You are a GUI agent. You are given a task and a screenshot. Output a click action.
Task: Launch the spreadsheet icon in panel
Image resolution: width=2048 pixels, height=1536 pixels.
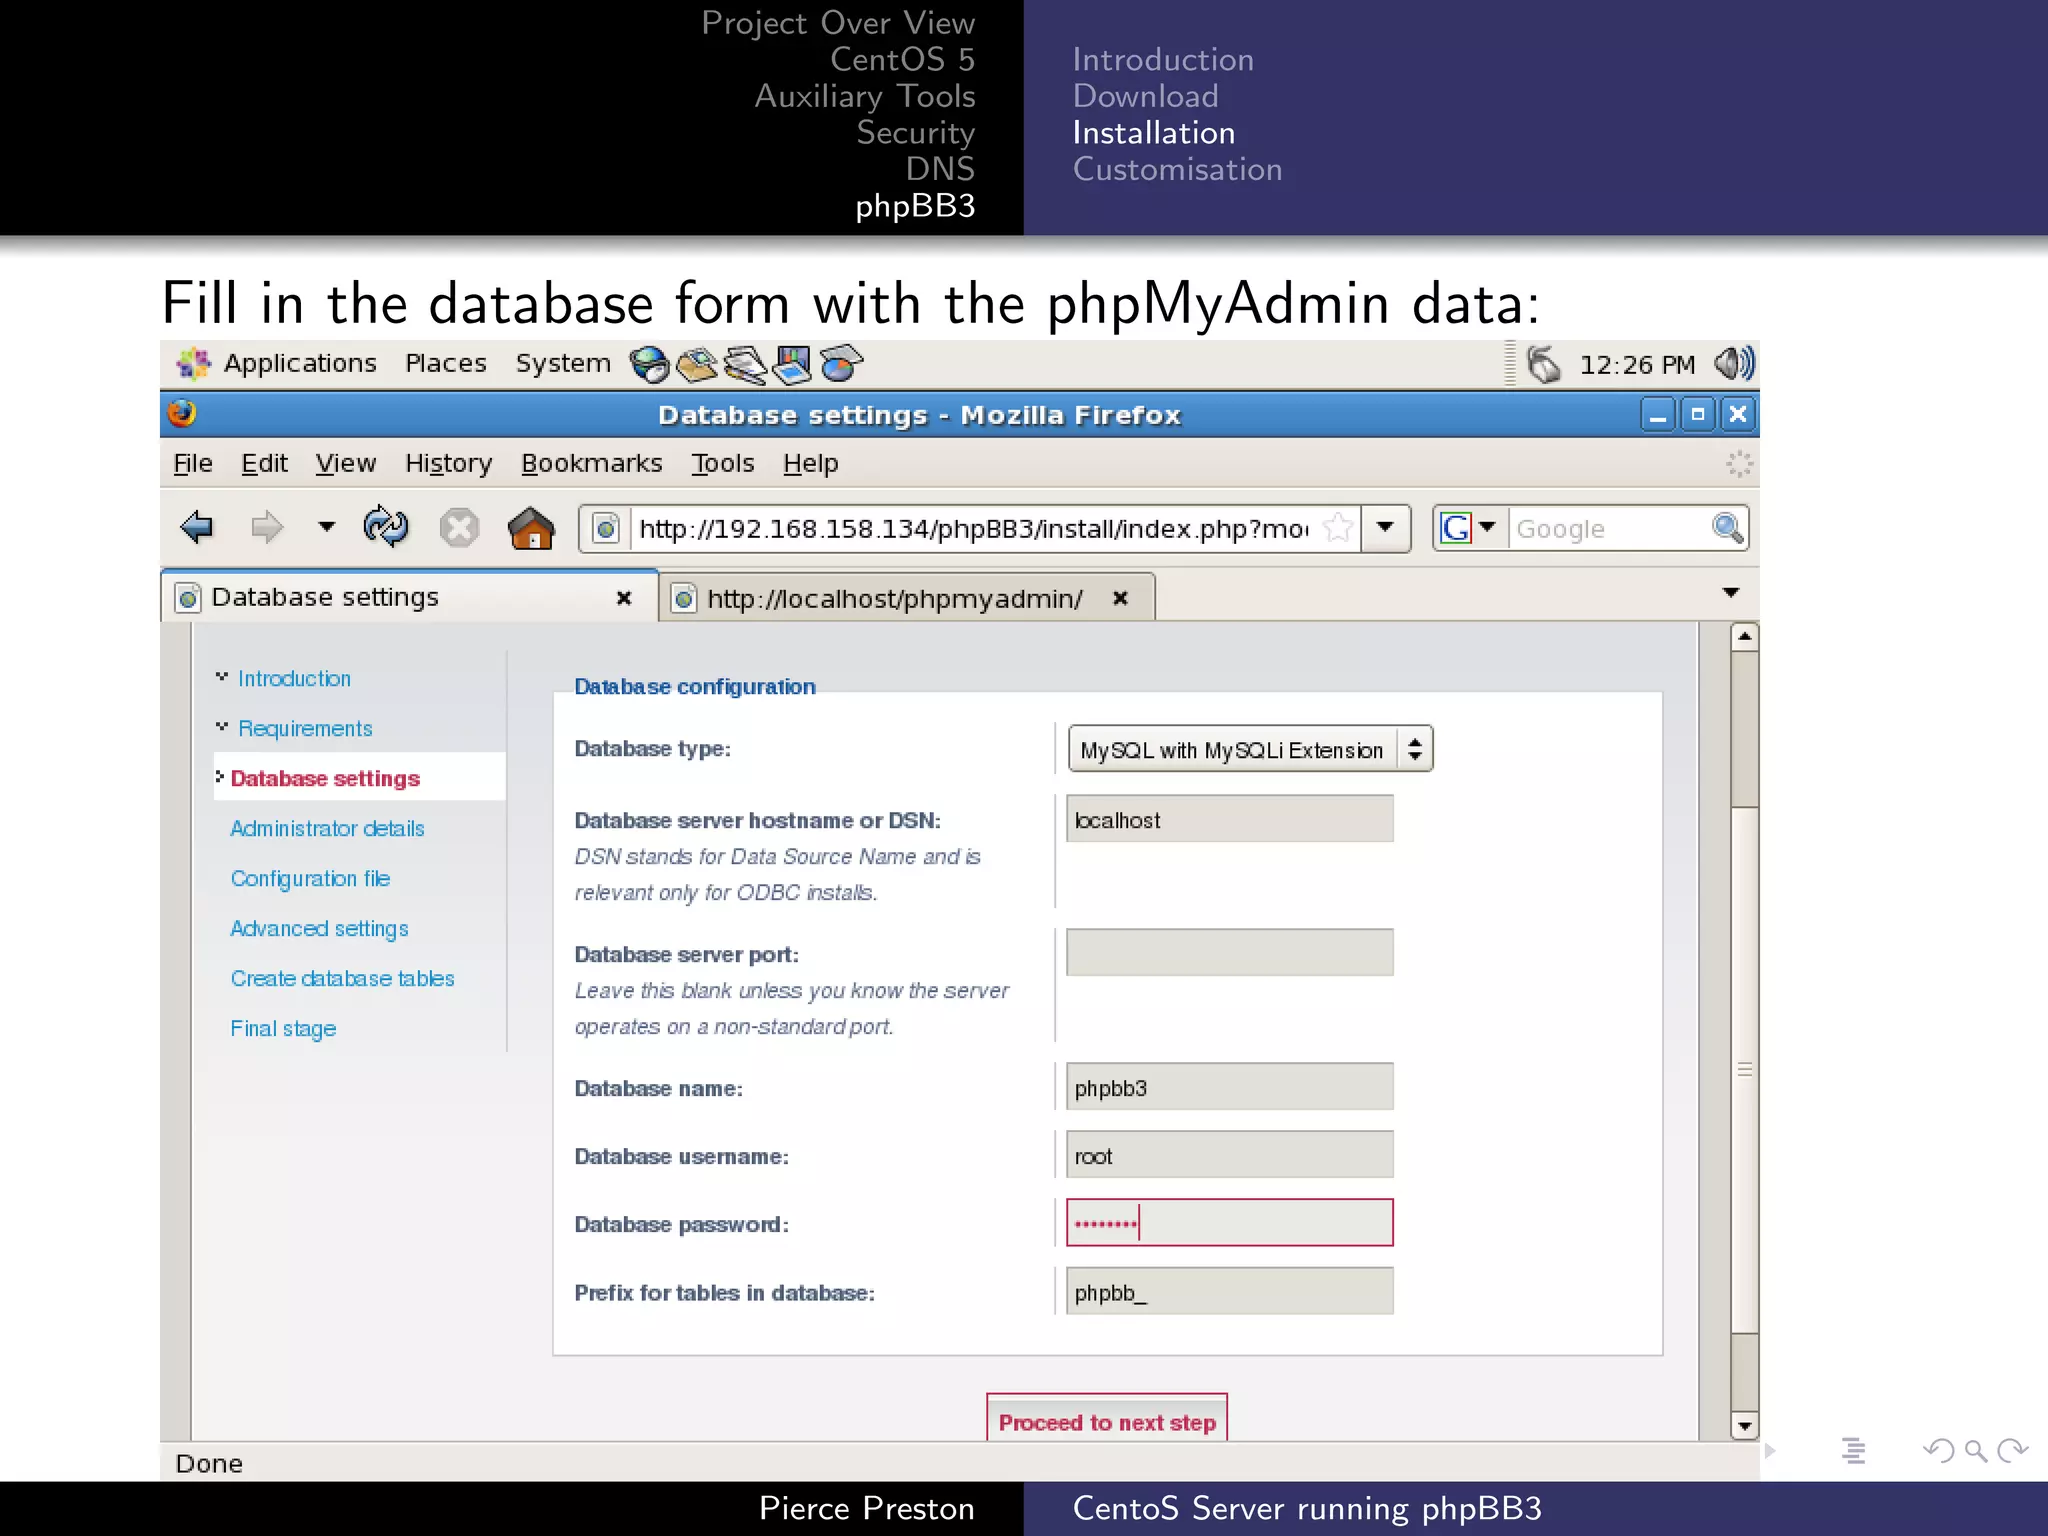tap(841, 365)
